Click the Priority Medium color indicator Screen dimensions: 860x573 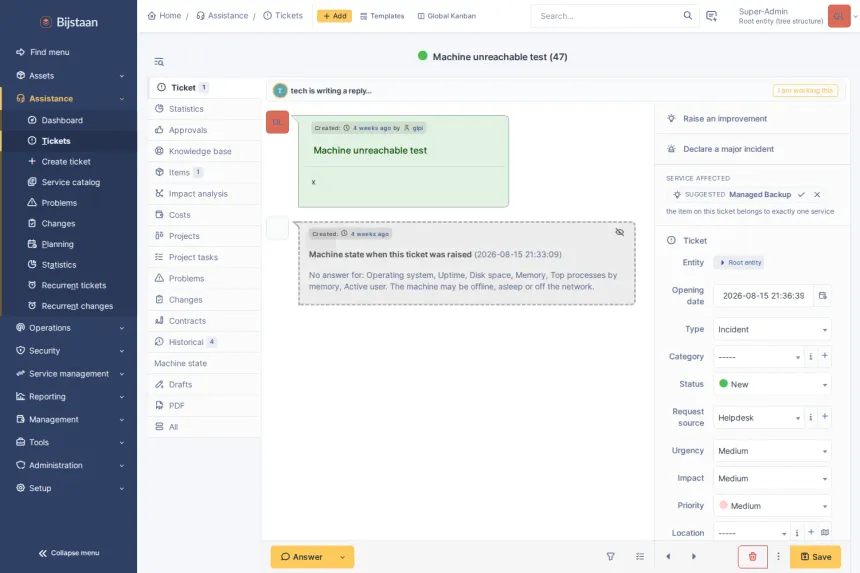pos(723,505)
